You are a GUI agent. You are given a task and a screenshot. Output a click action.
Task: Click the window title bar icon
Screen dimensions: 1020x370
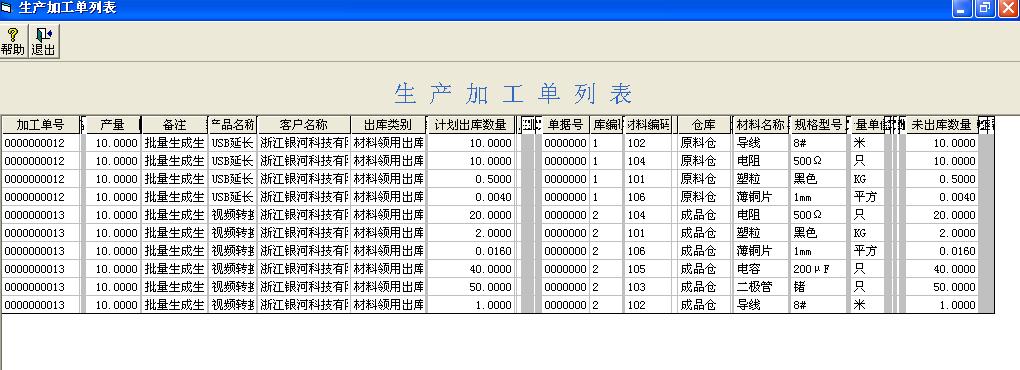(x=7, y=8)
